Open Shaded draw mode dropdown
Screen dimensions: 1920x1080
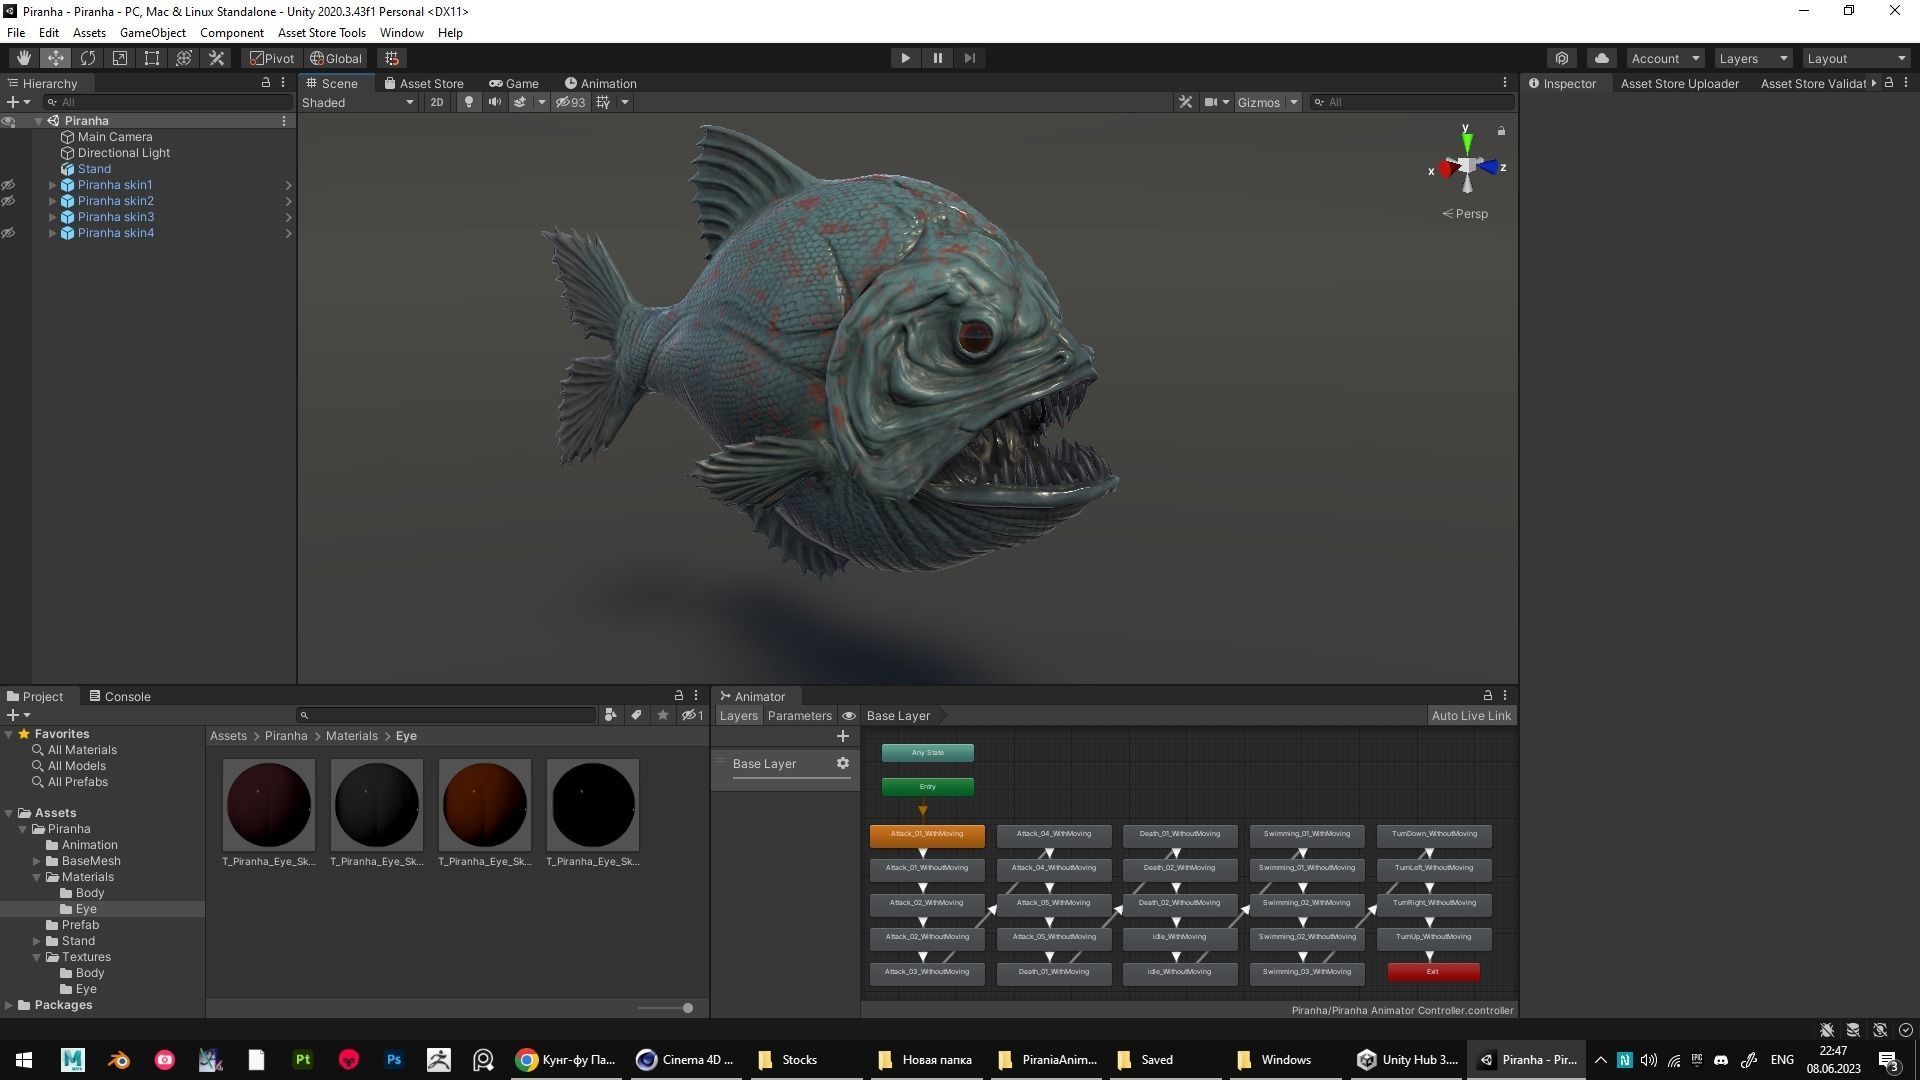pyautogui.click(x=357, y=102)
